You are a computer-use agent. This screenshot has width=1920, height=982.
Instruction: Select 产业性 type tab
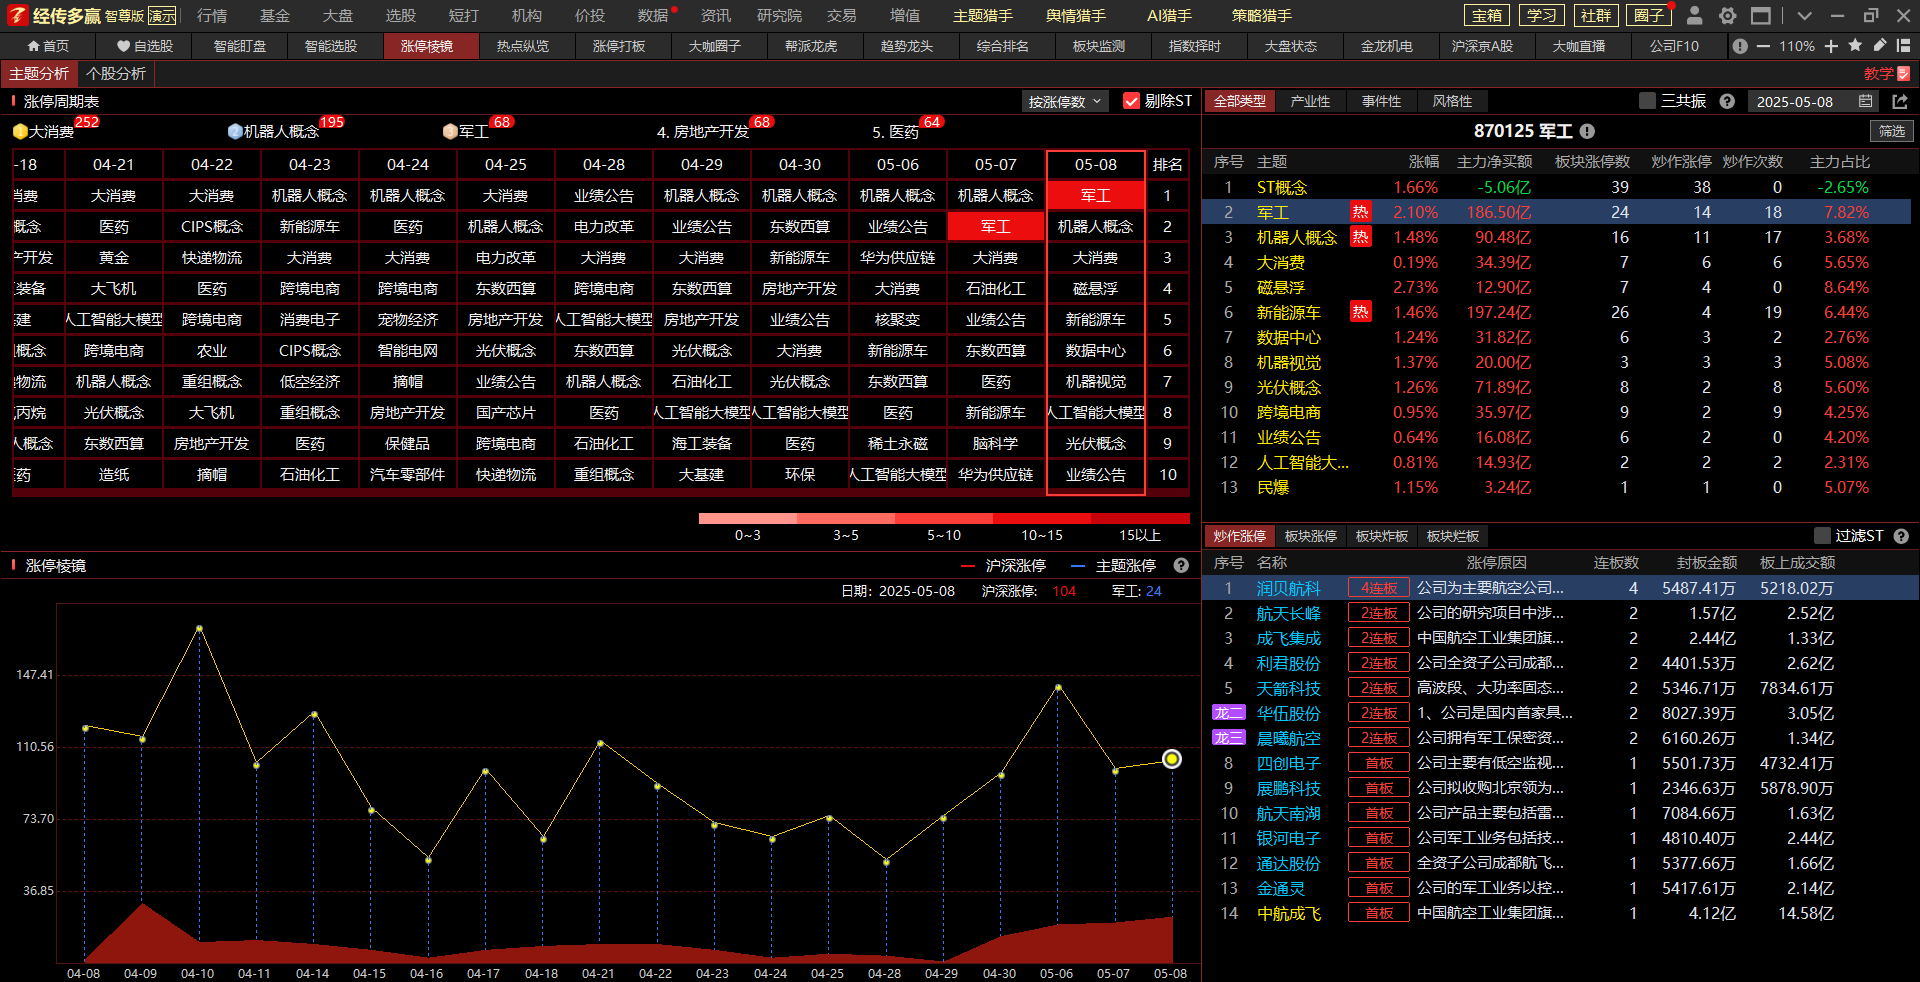[x=1310, y=101]
